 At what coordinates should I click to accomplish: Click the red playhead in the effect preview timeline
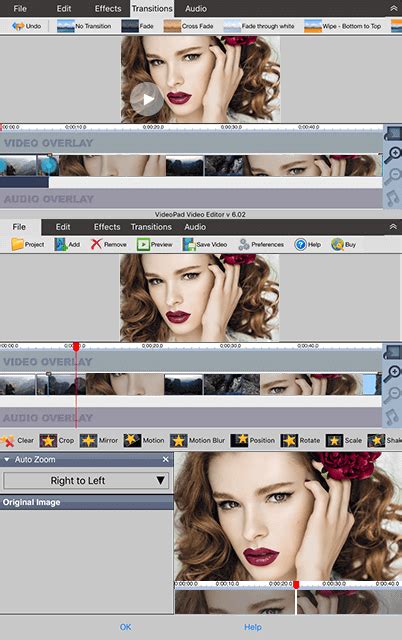(296, 584)
